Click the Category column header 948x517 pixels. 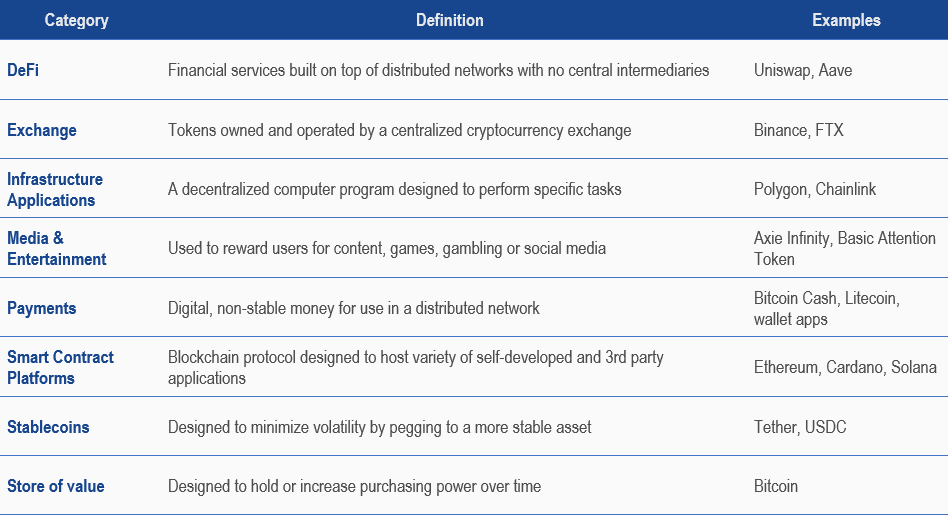tap(76, 20)
